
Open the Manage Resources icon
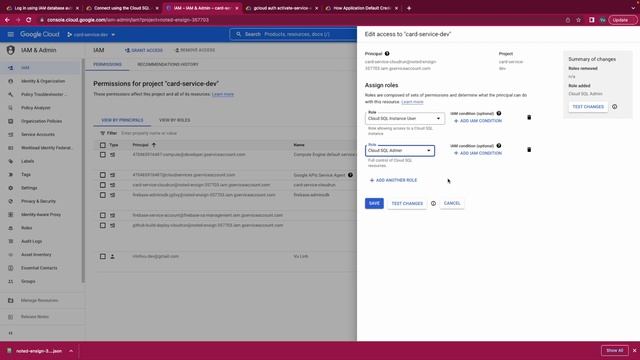pyautogui.click(x=11, y=300)
